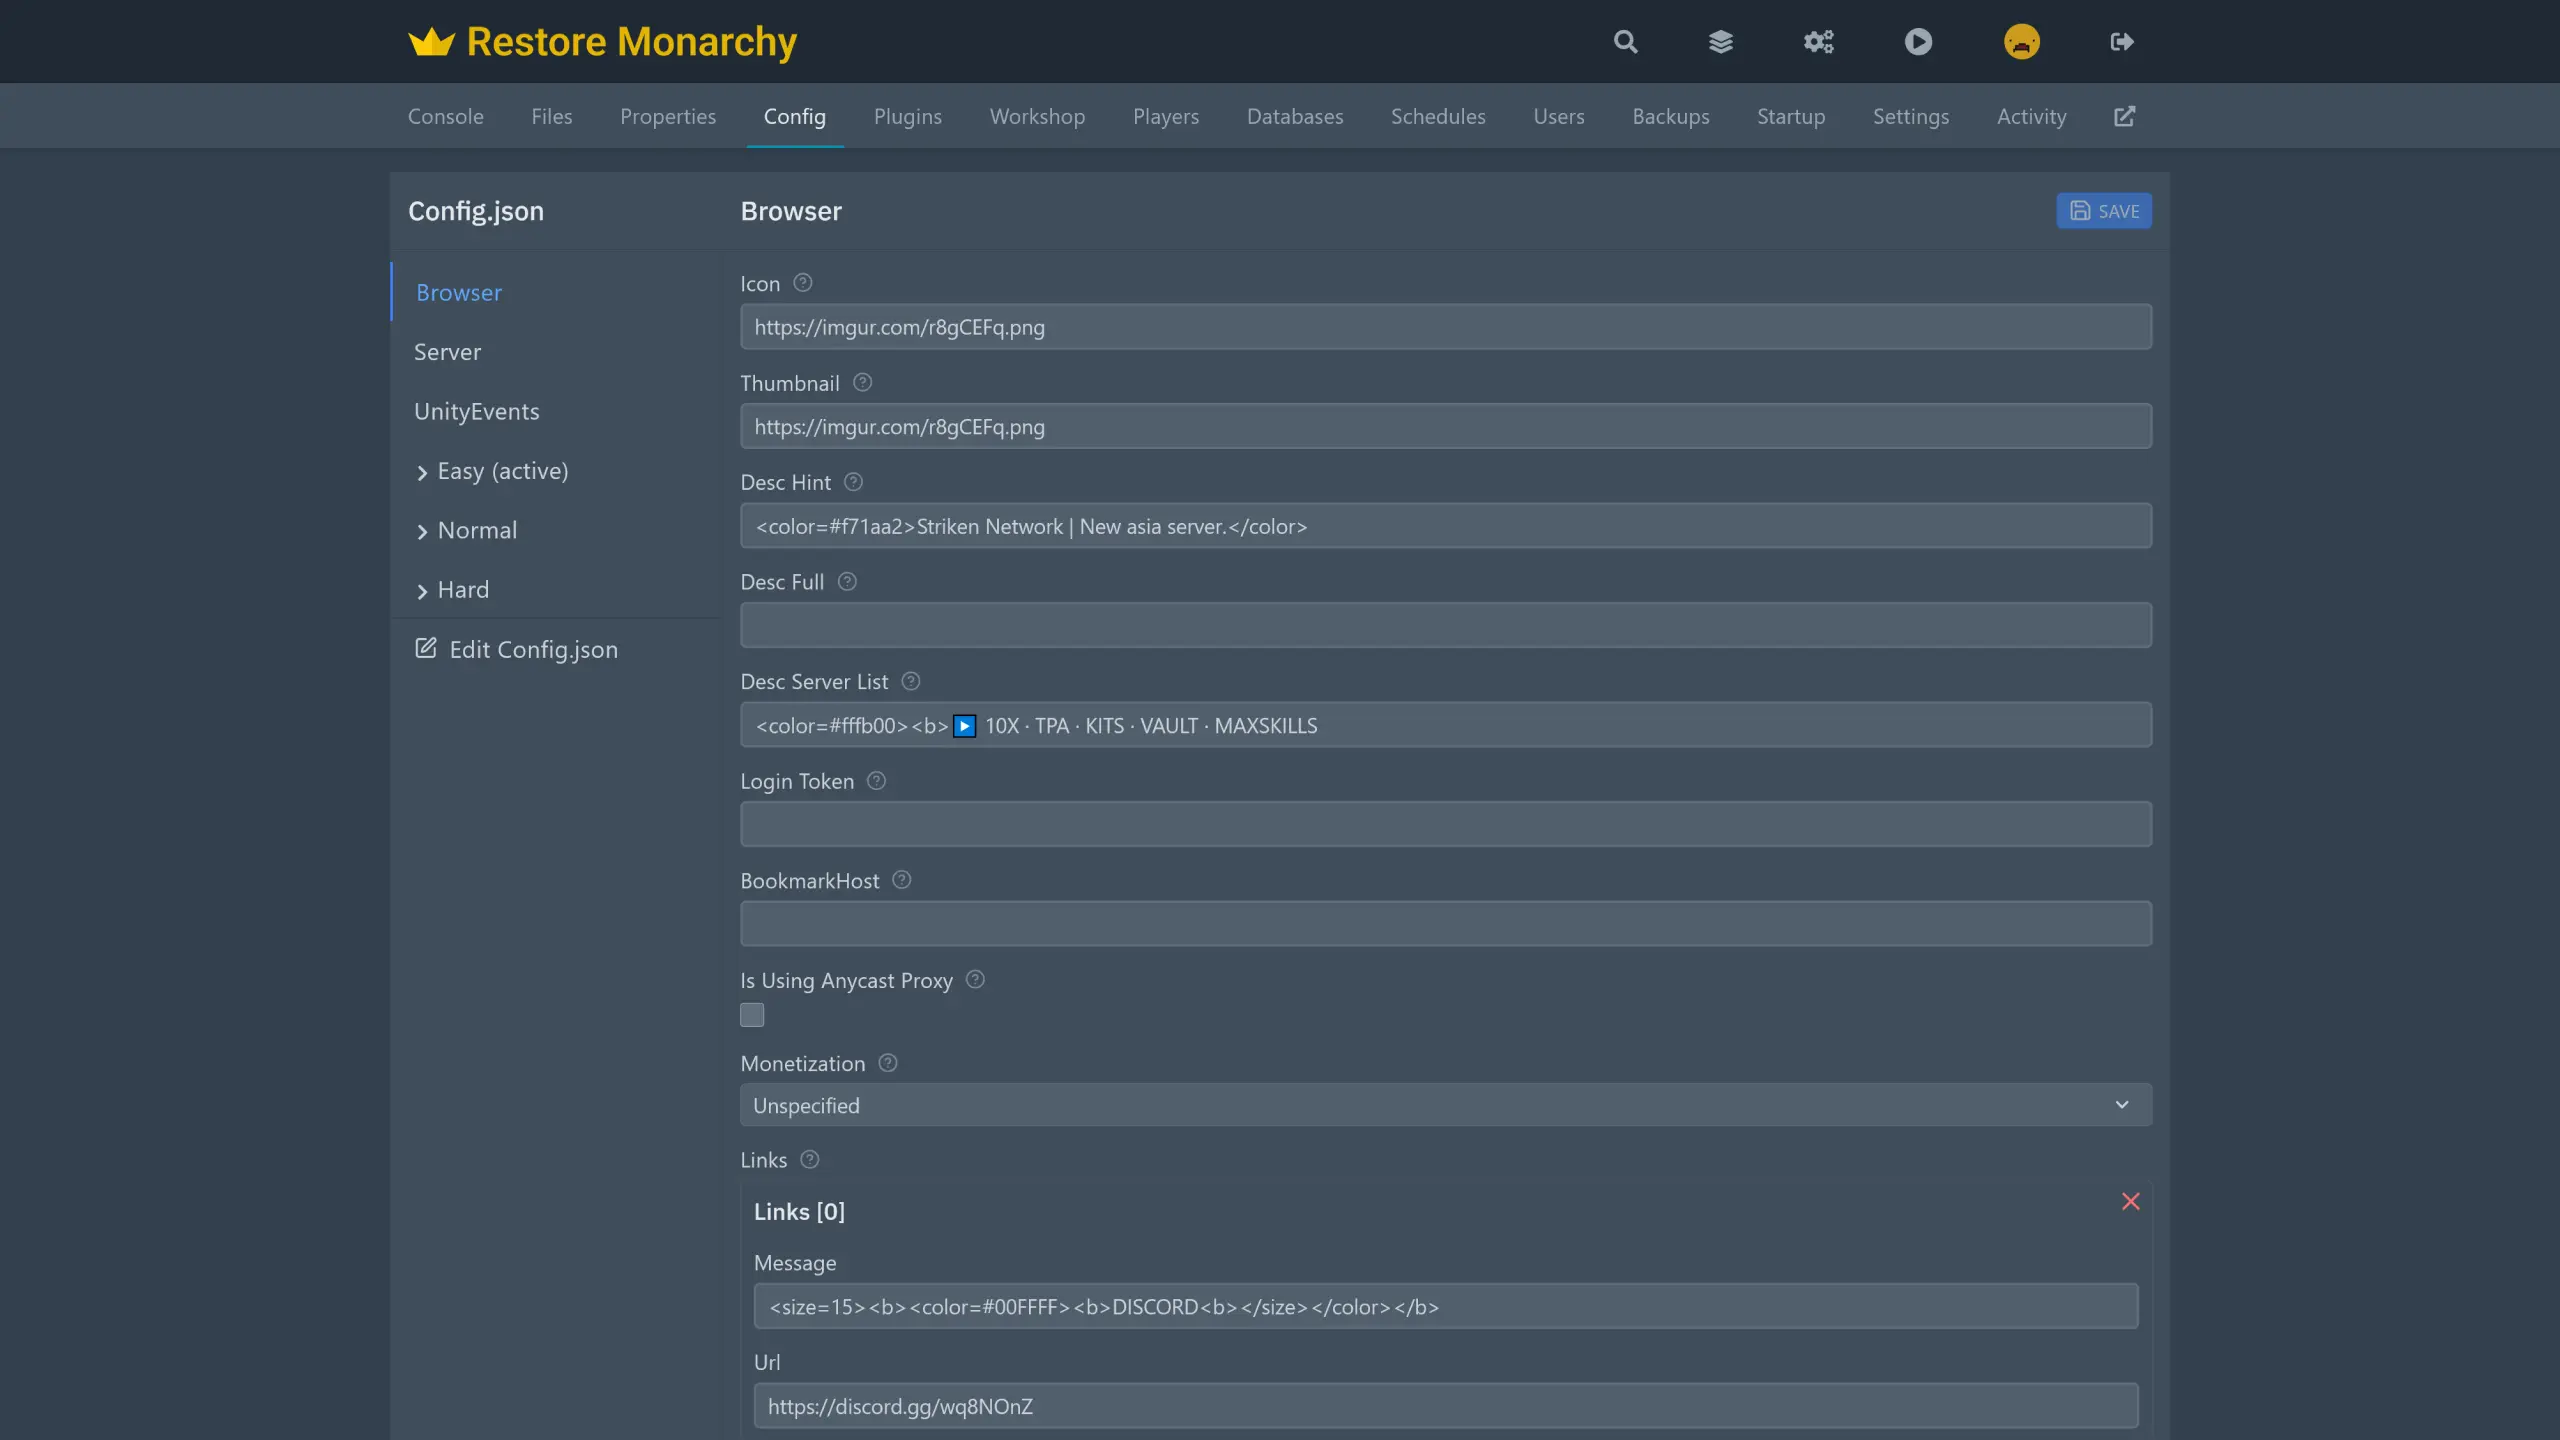
Task: Click the layers stack icon in header
Action: click(x=1721, y=42)
